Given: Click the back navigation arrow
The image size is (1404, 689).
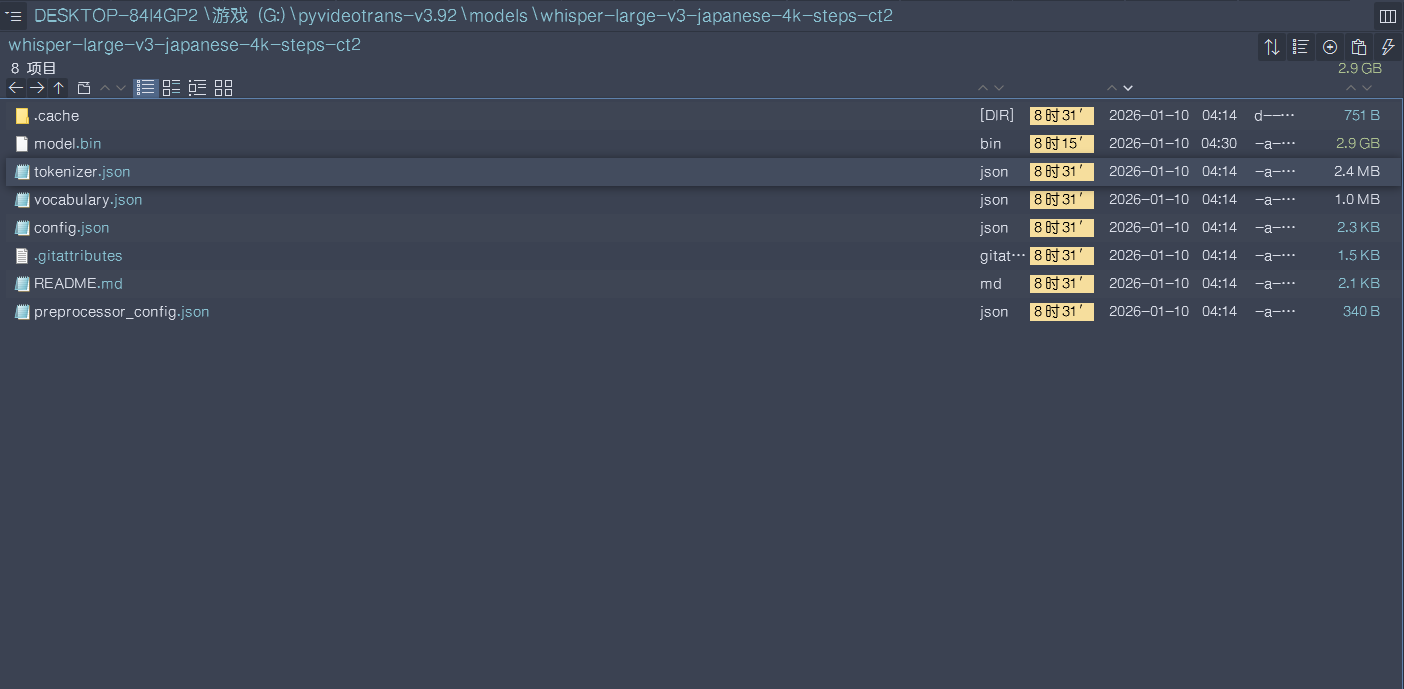Looking at the screenshot, I should 15,88.
